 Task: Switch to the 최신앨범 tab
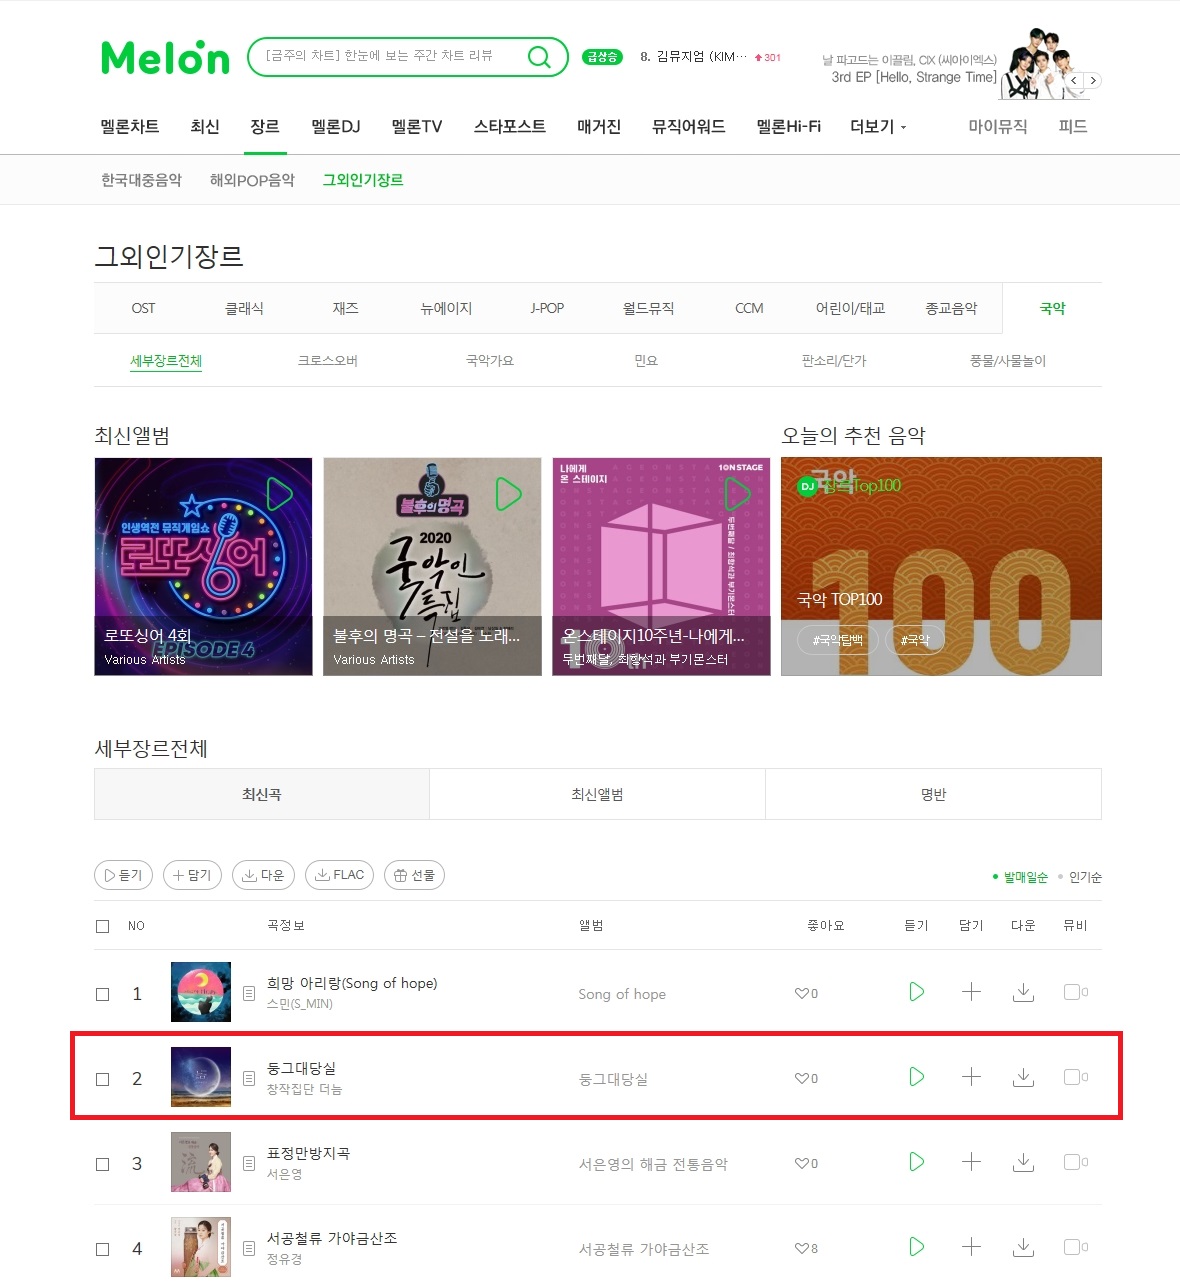(597, 794)
